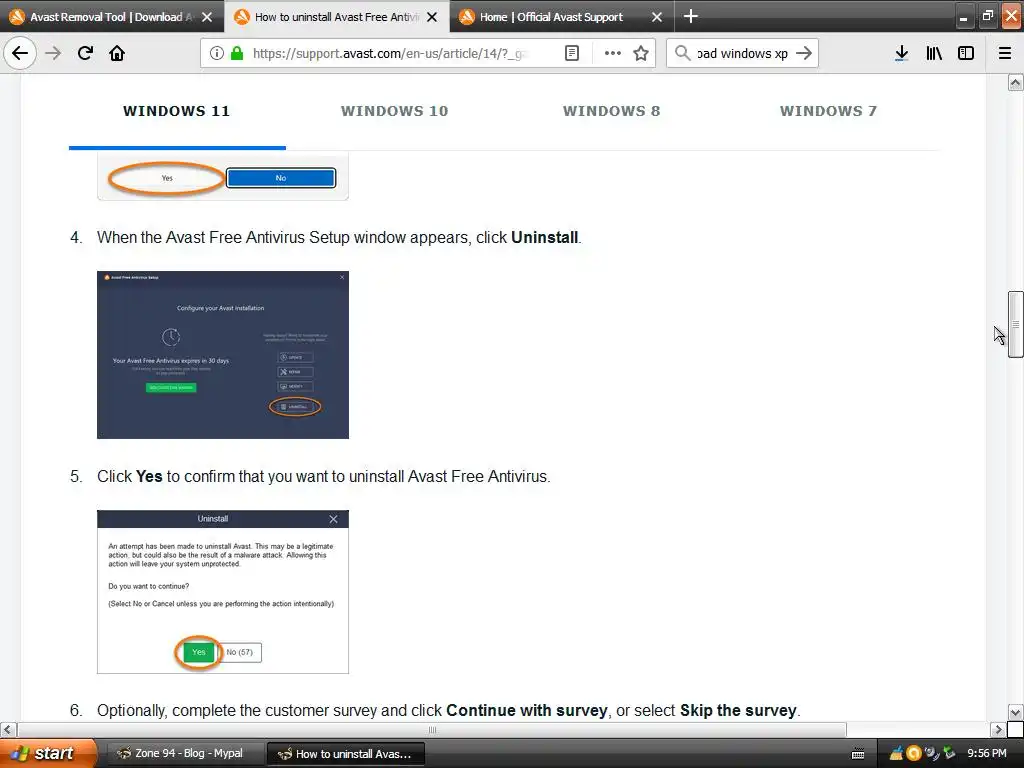Open the on-screen keyboard taskbar icon
Viewport: 1024px width, 768px height.
[x=858, y=754]
